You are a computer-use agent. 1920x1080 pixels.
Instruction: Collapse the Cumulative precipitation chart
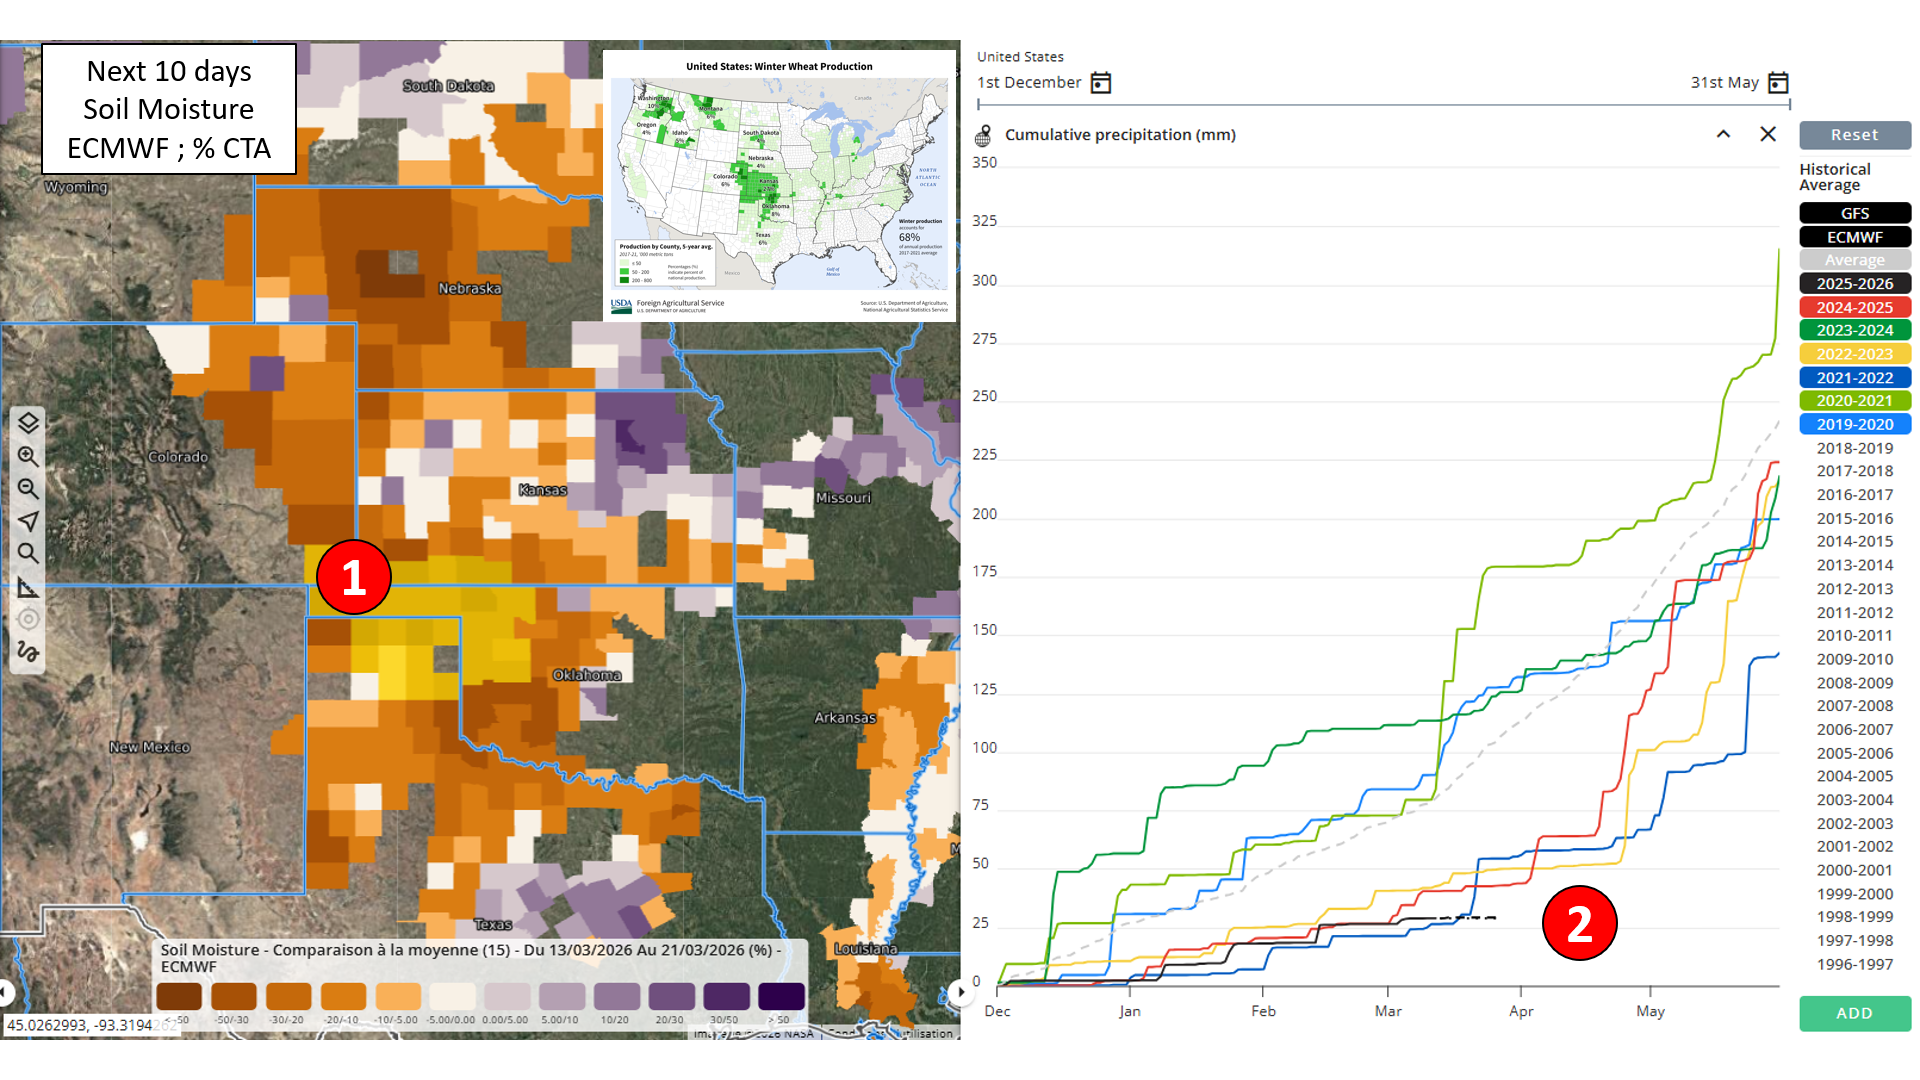[x=1723, y=134]
